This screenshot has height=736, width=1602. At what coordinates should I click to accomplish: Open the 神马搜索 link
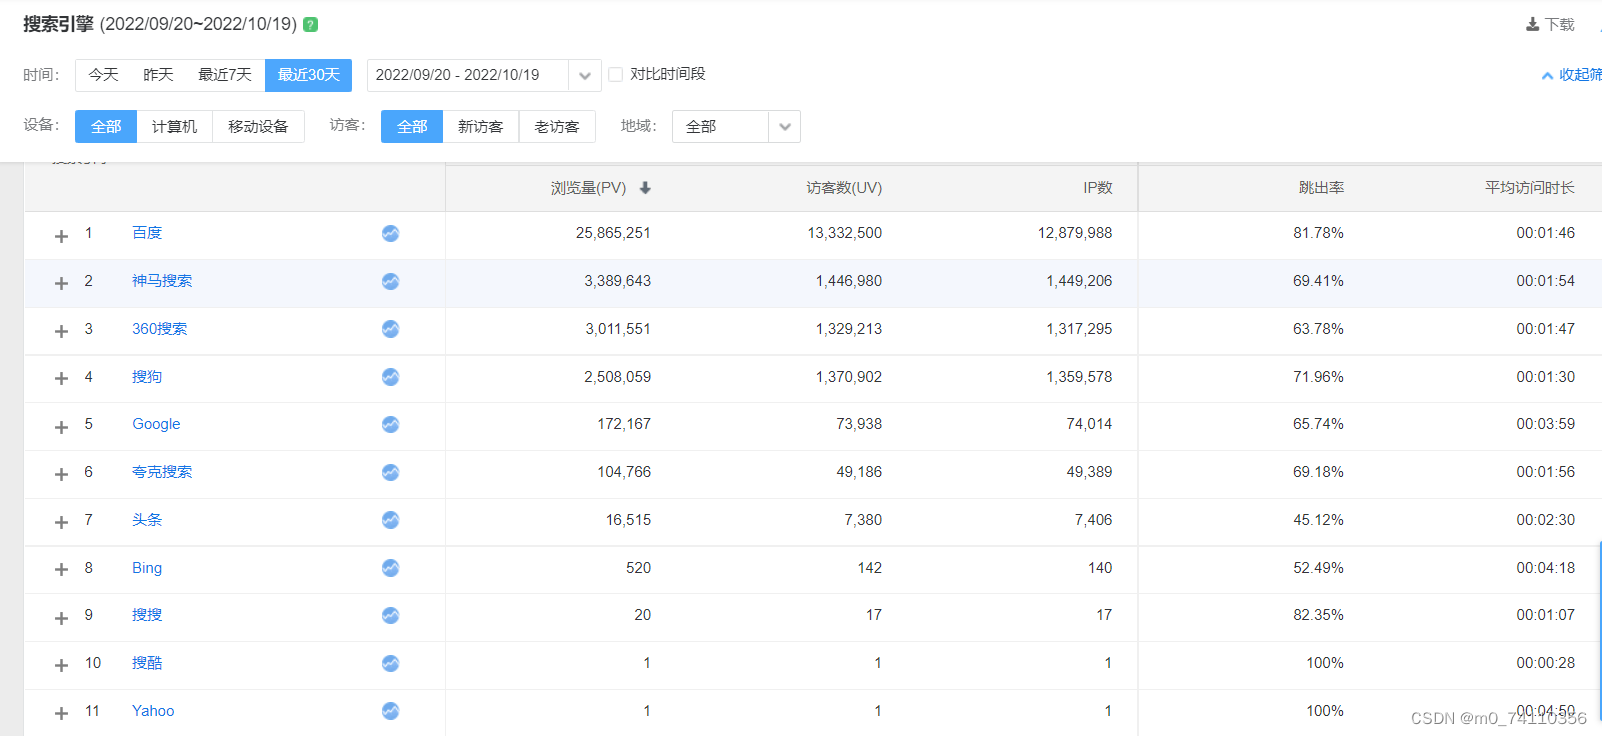click(x=162, y=281)
